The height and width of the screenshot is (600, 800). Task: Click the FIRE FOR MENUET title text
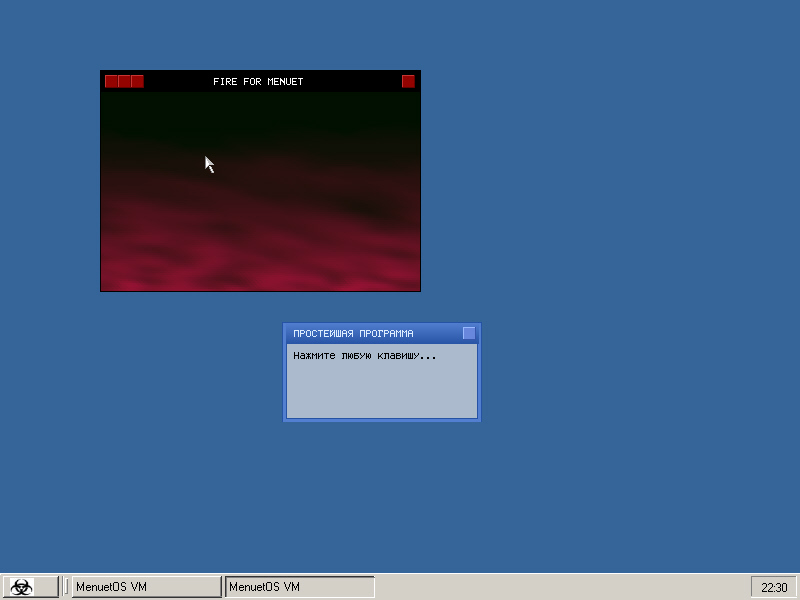[x=258, y=81]
